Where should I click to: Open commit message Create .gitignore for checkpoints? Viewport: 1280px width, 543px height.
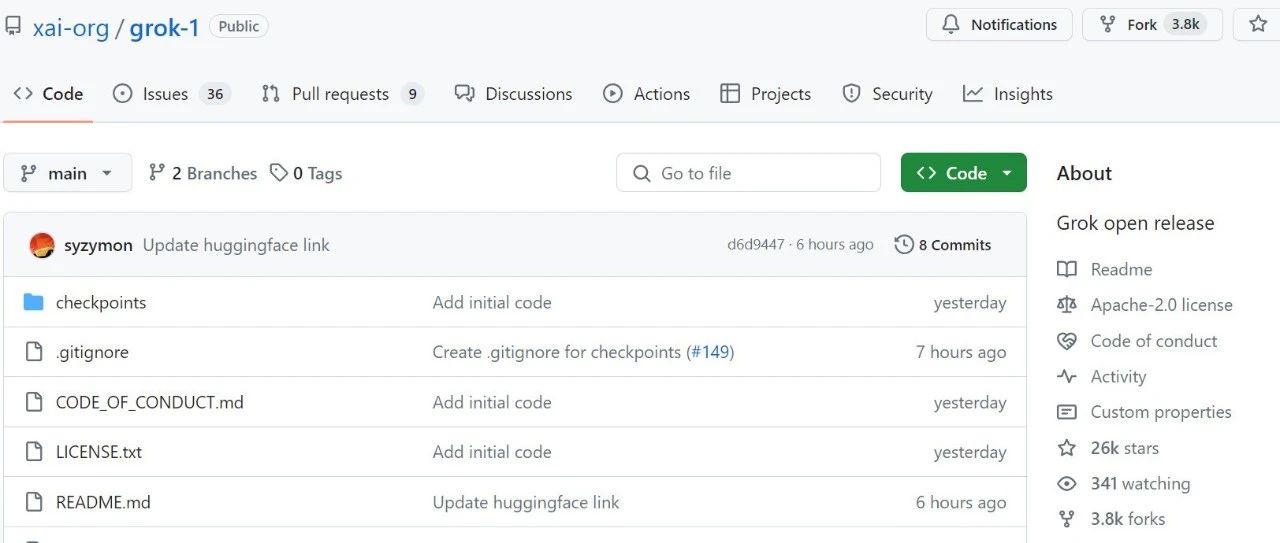pyautogui.click(x=556, y=352)
